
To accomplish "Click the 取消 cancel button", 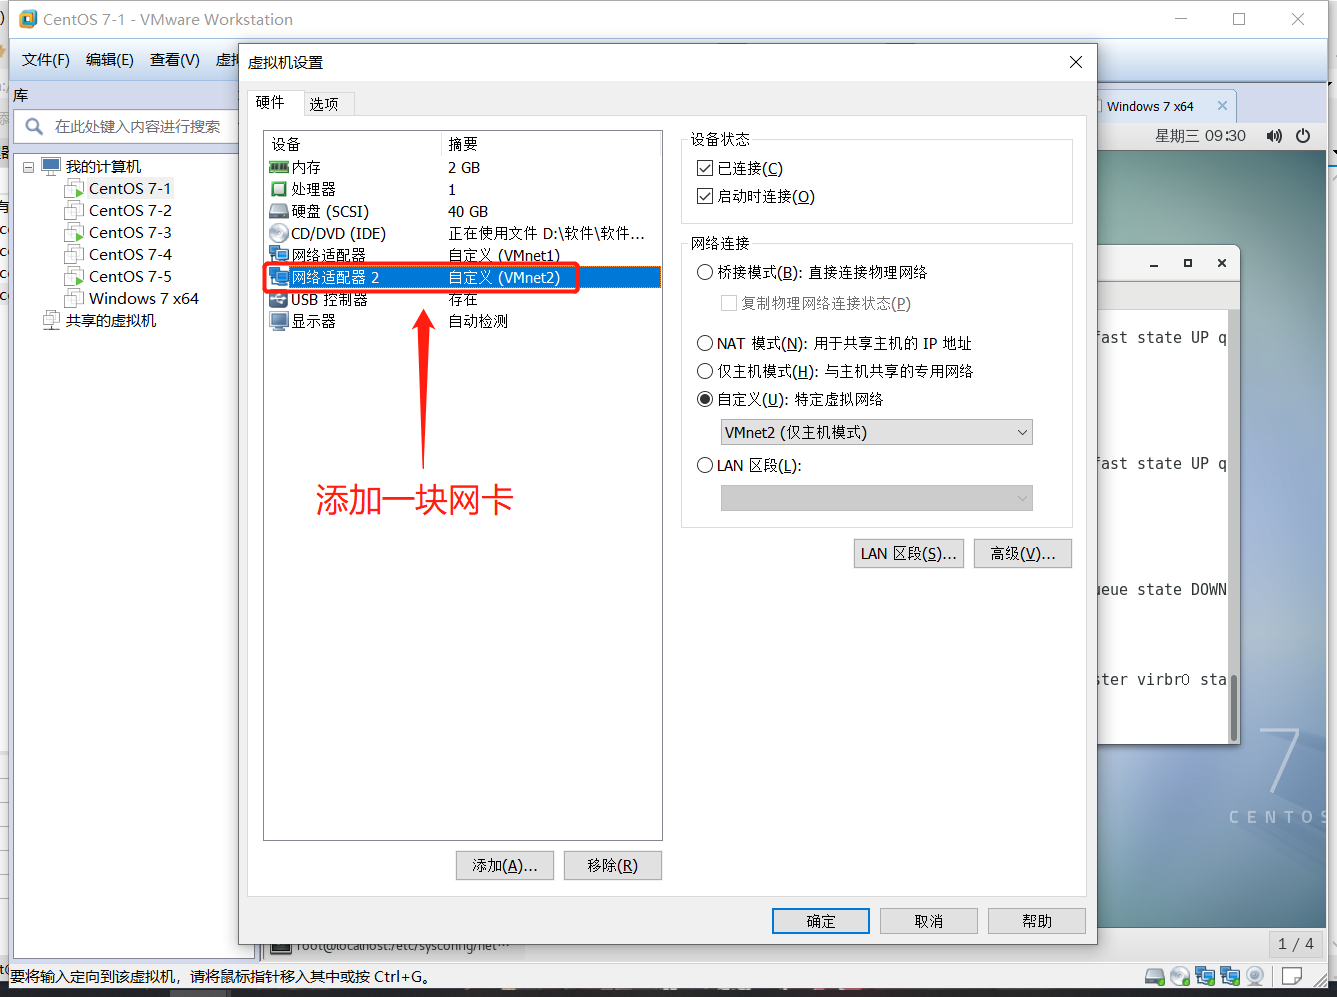I will point(929,921).
